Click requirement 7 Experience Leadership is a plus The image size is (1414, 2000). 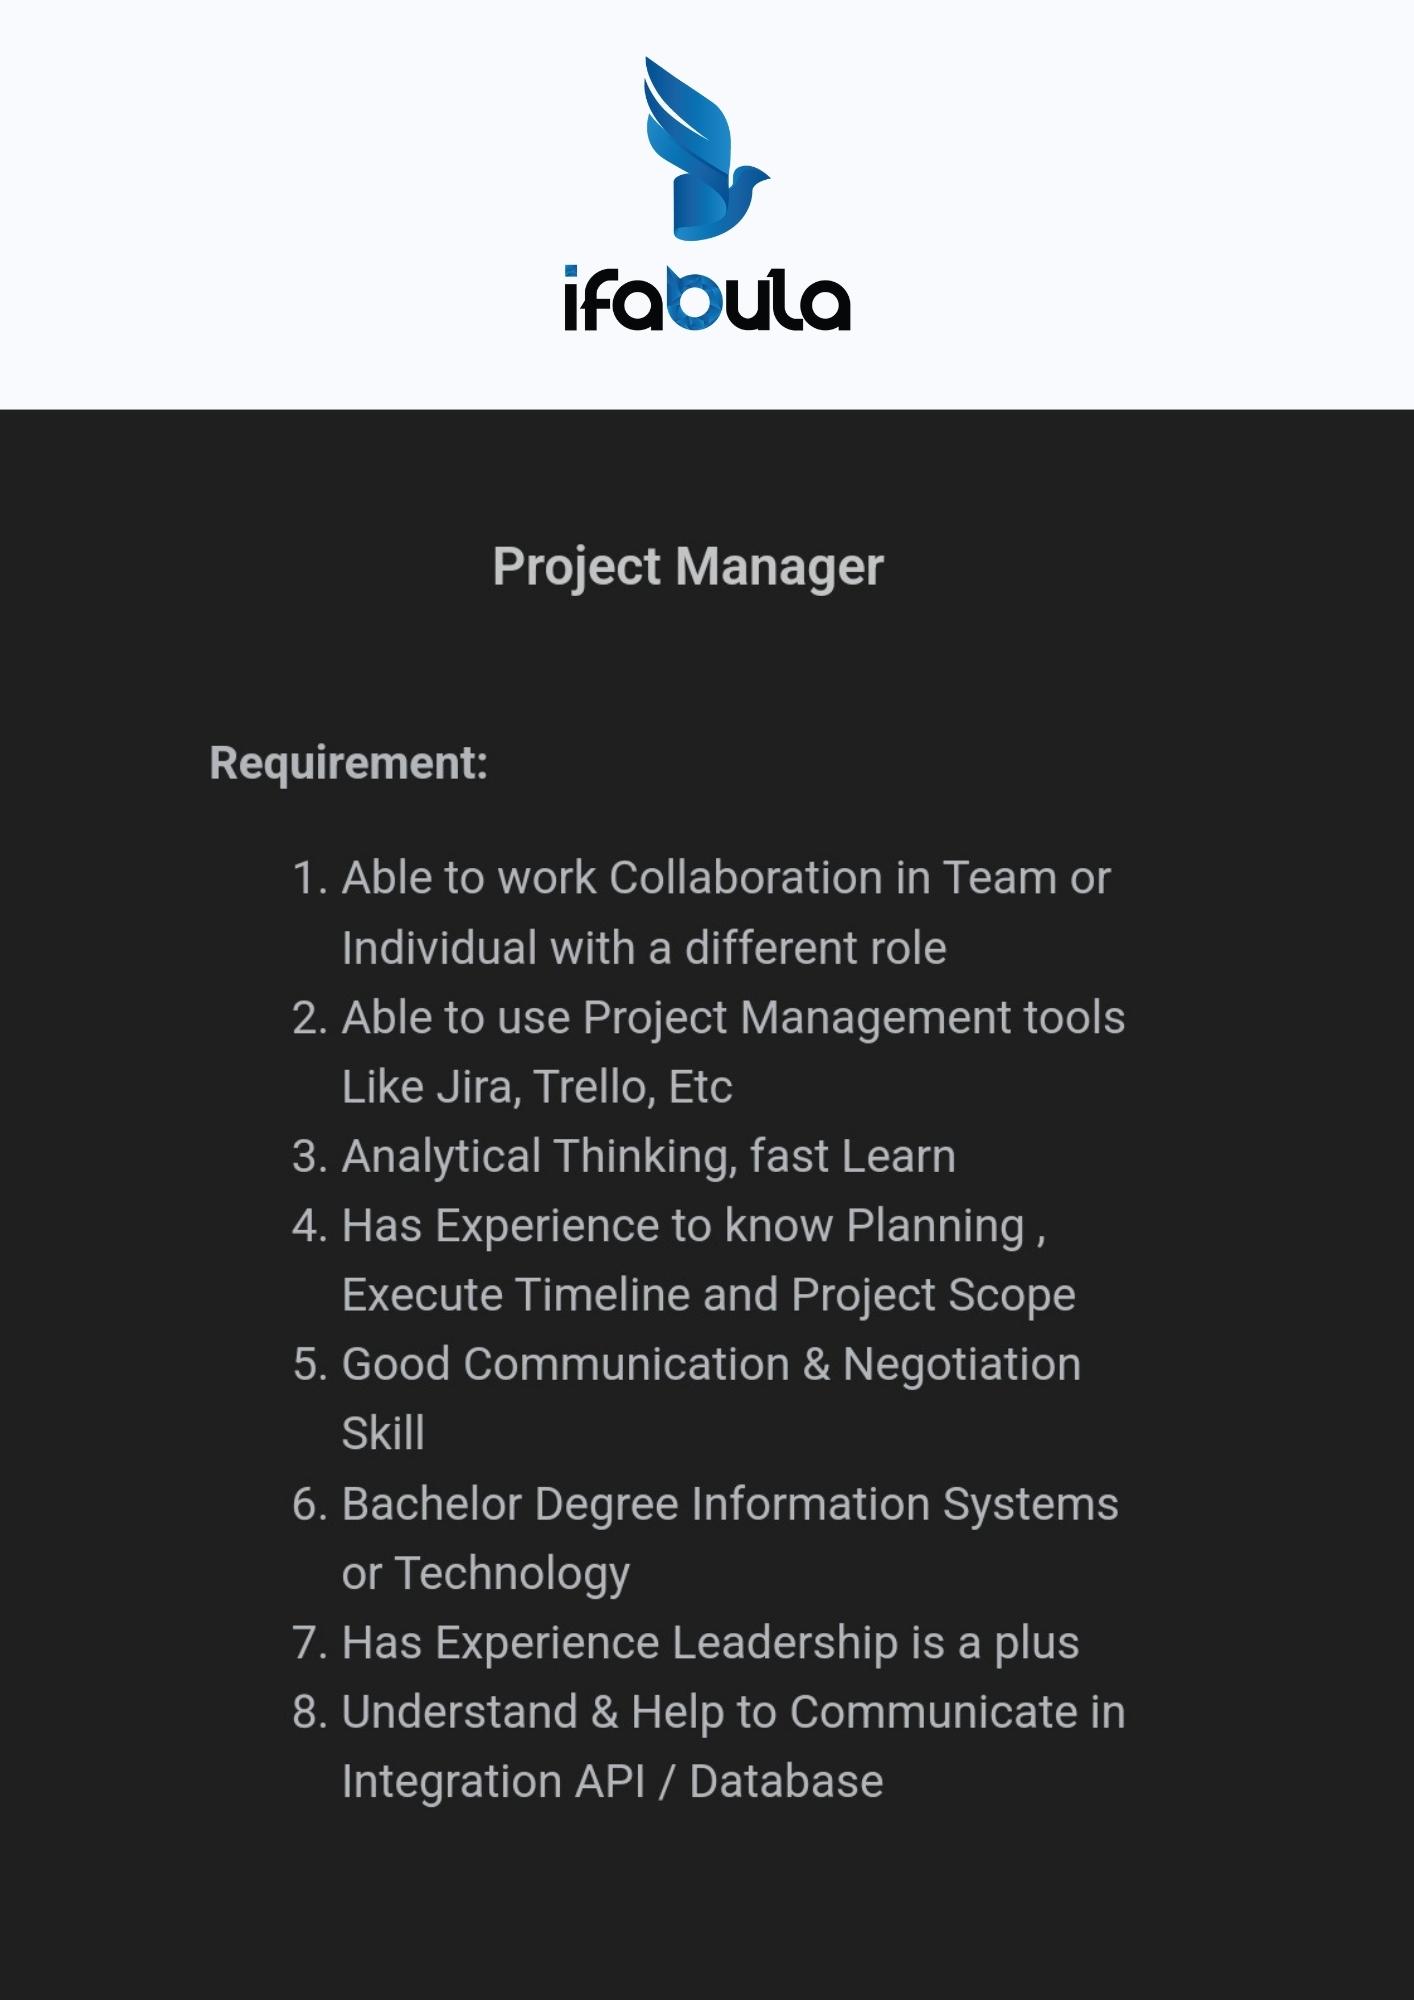(686, 1643)
